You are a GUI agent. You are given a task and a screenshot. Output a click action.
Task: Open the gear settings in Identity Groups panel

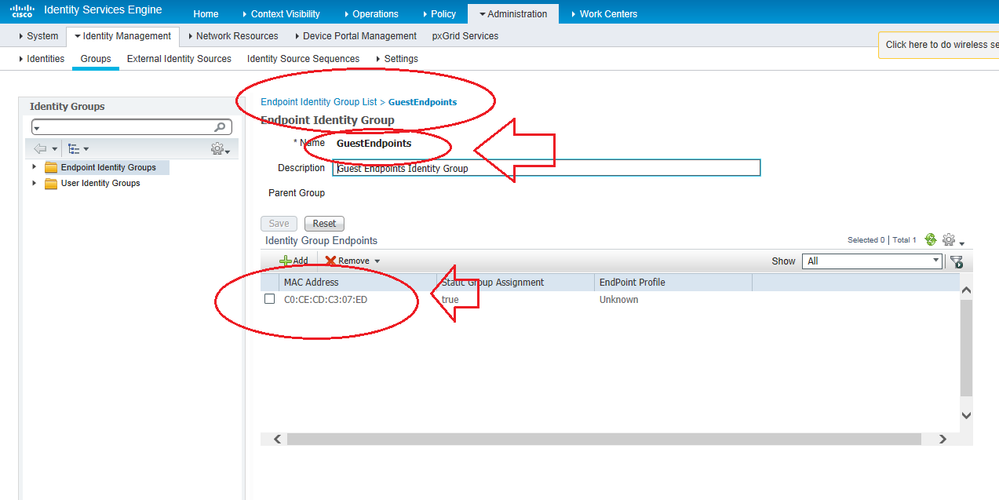coord(220,149)
